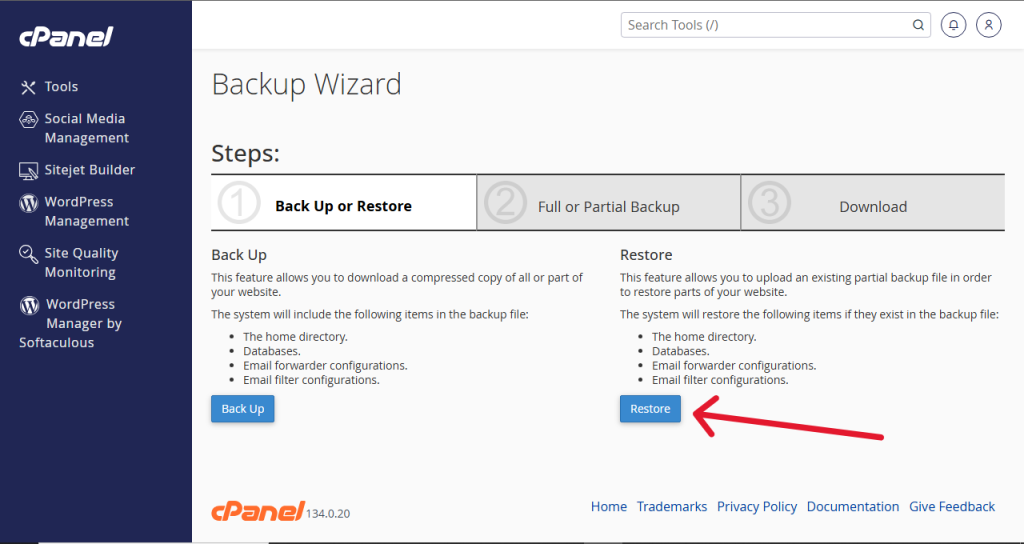Viewport: 1024px width, 544px height.
Task: Select the Back Up or Restore step
Action: tap(344, 203)
